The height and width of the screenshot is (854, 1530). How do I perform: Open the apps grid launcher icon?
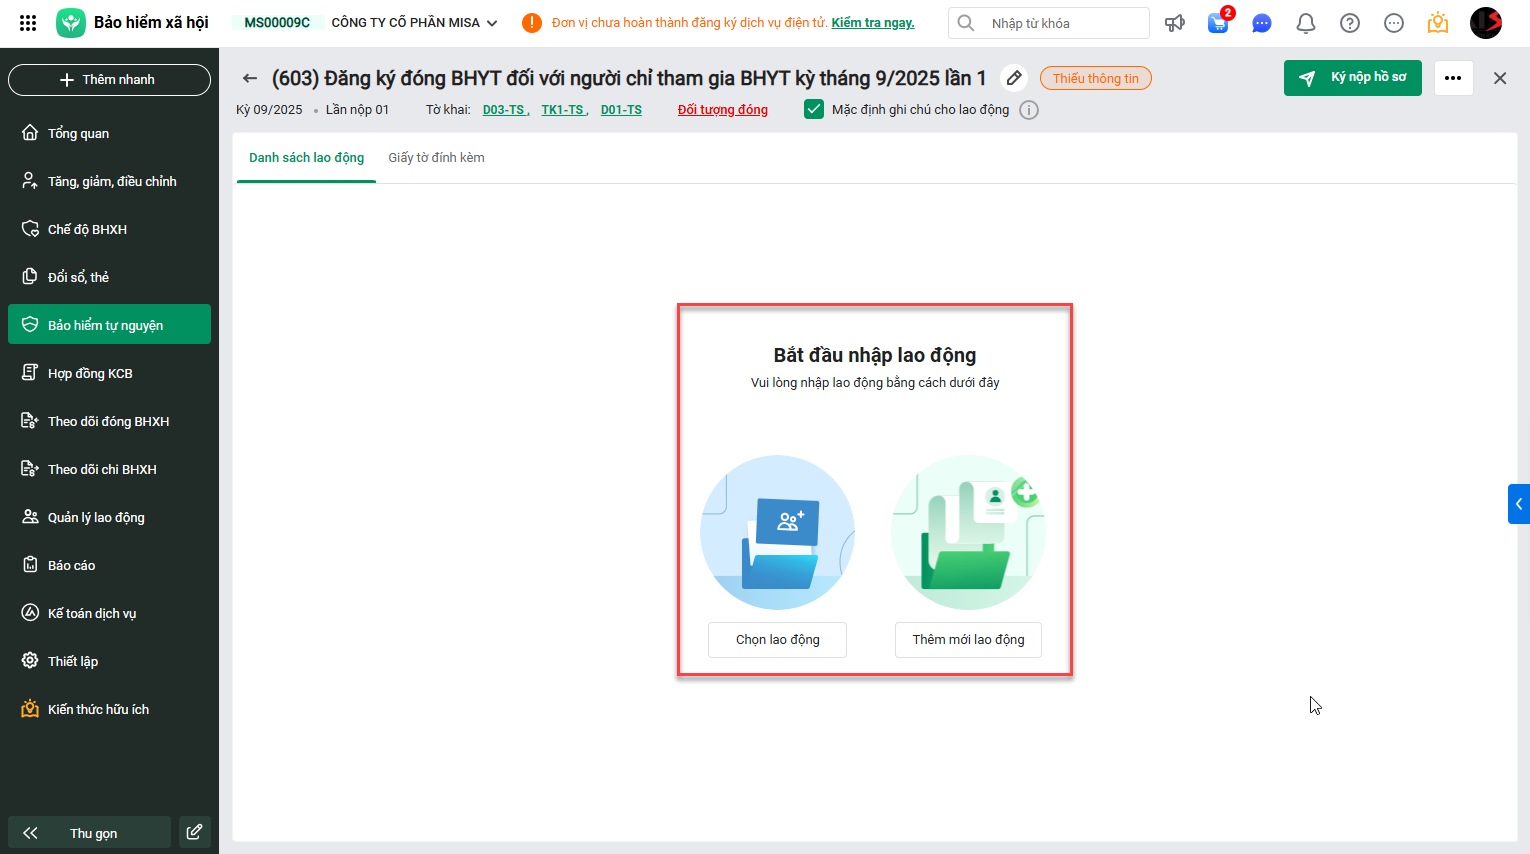click(28, 23)
